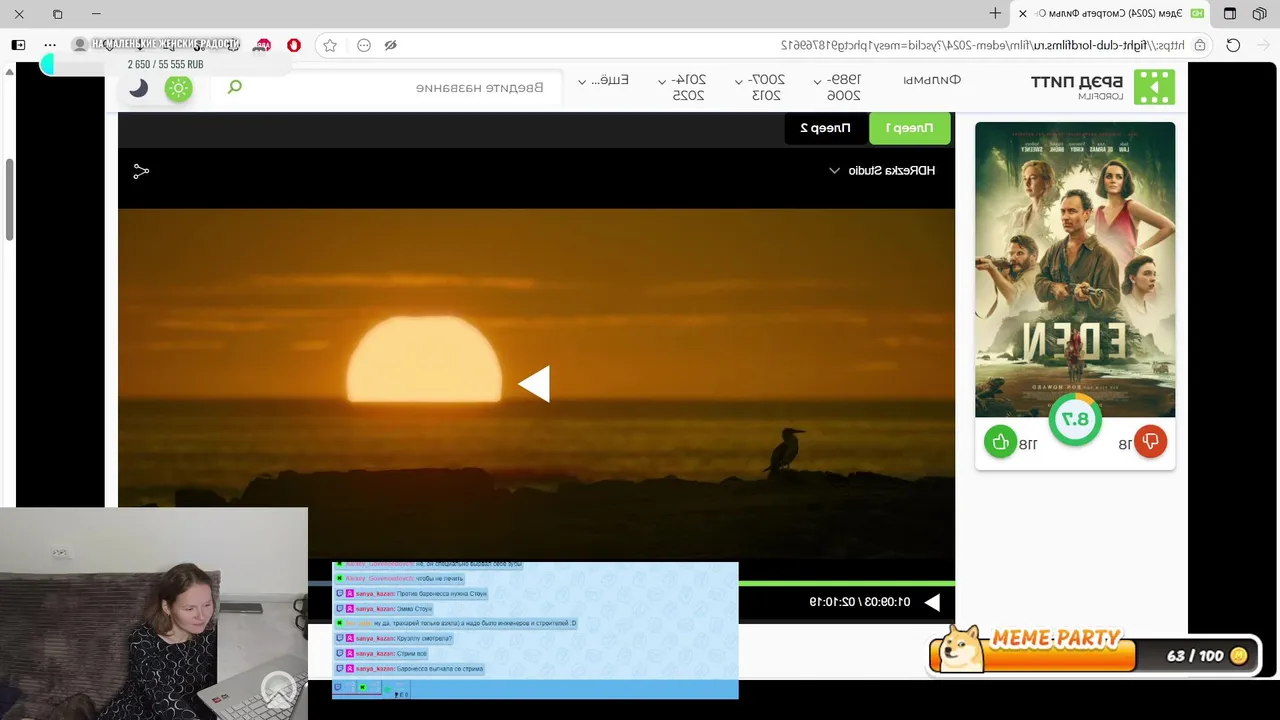
Task: Click the green thumbs-up like button
Action: (x=1000, y=442)
